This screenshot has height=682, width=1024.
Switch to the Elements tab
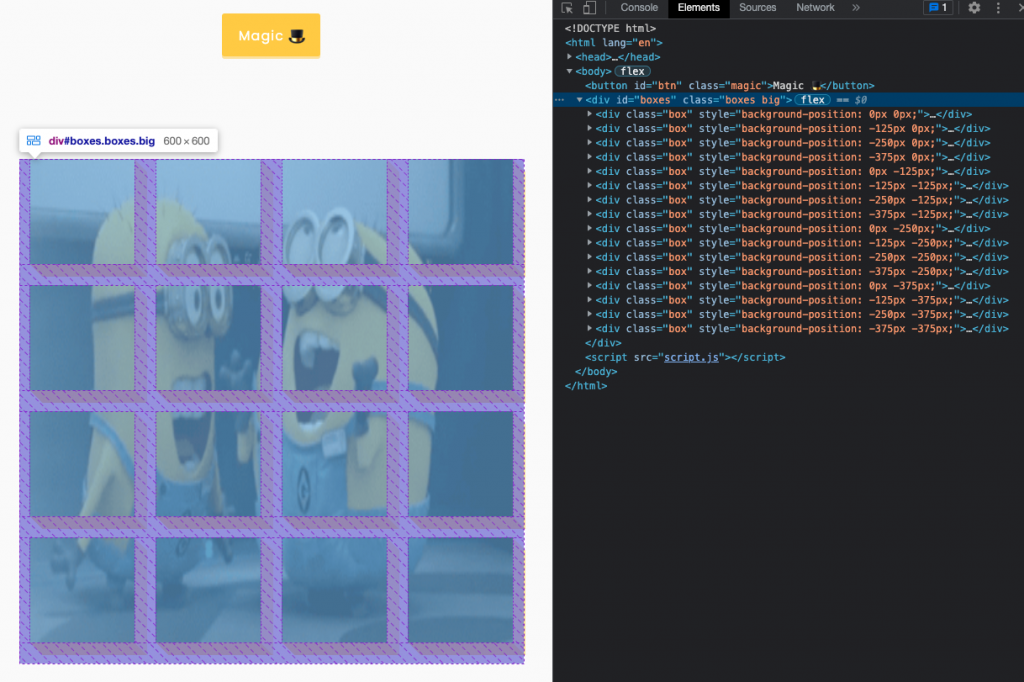click(x=698, y=8)
